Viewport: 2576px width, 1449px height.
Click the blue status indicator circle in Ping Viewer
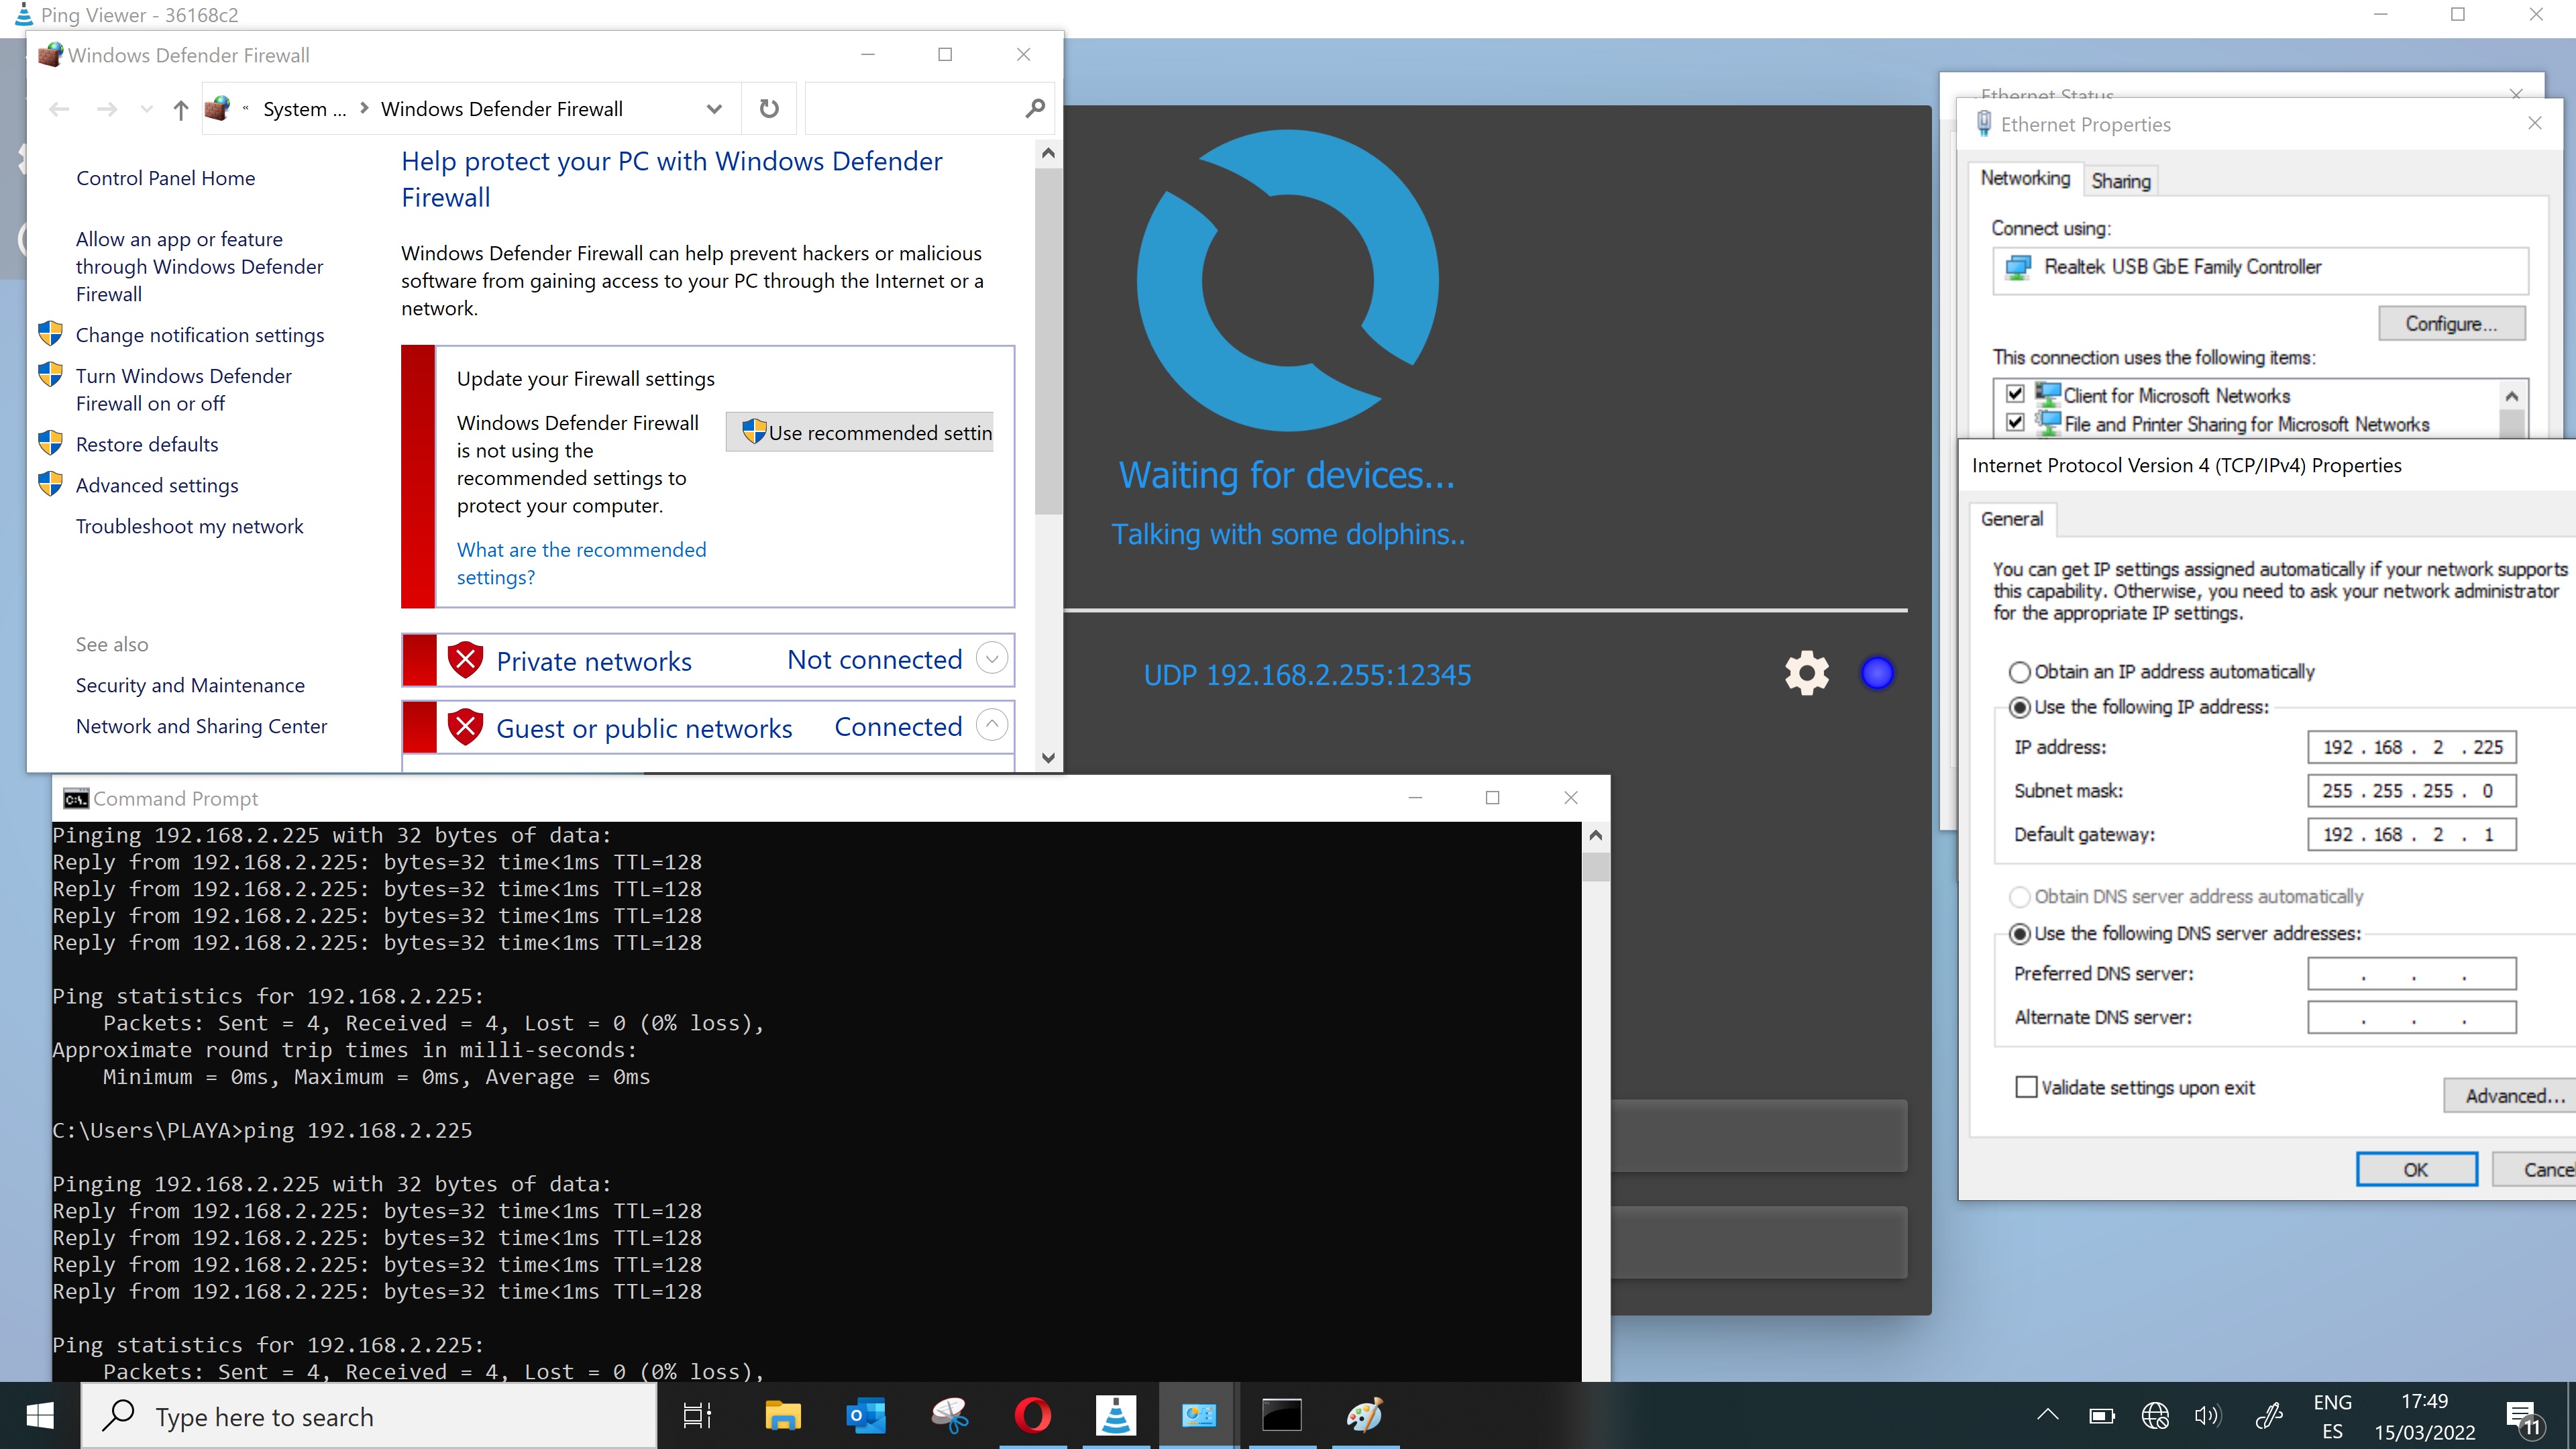(x=1877, y=673)
